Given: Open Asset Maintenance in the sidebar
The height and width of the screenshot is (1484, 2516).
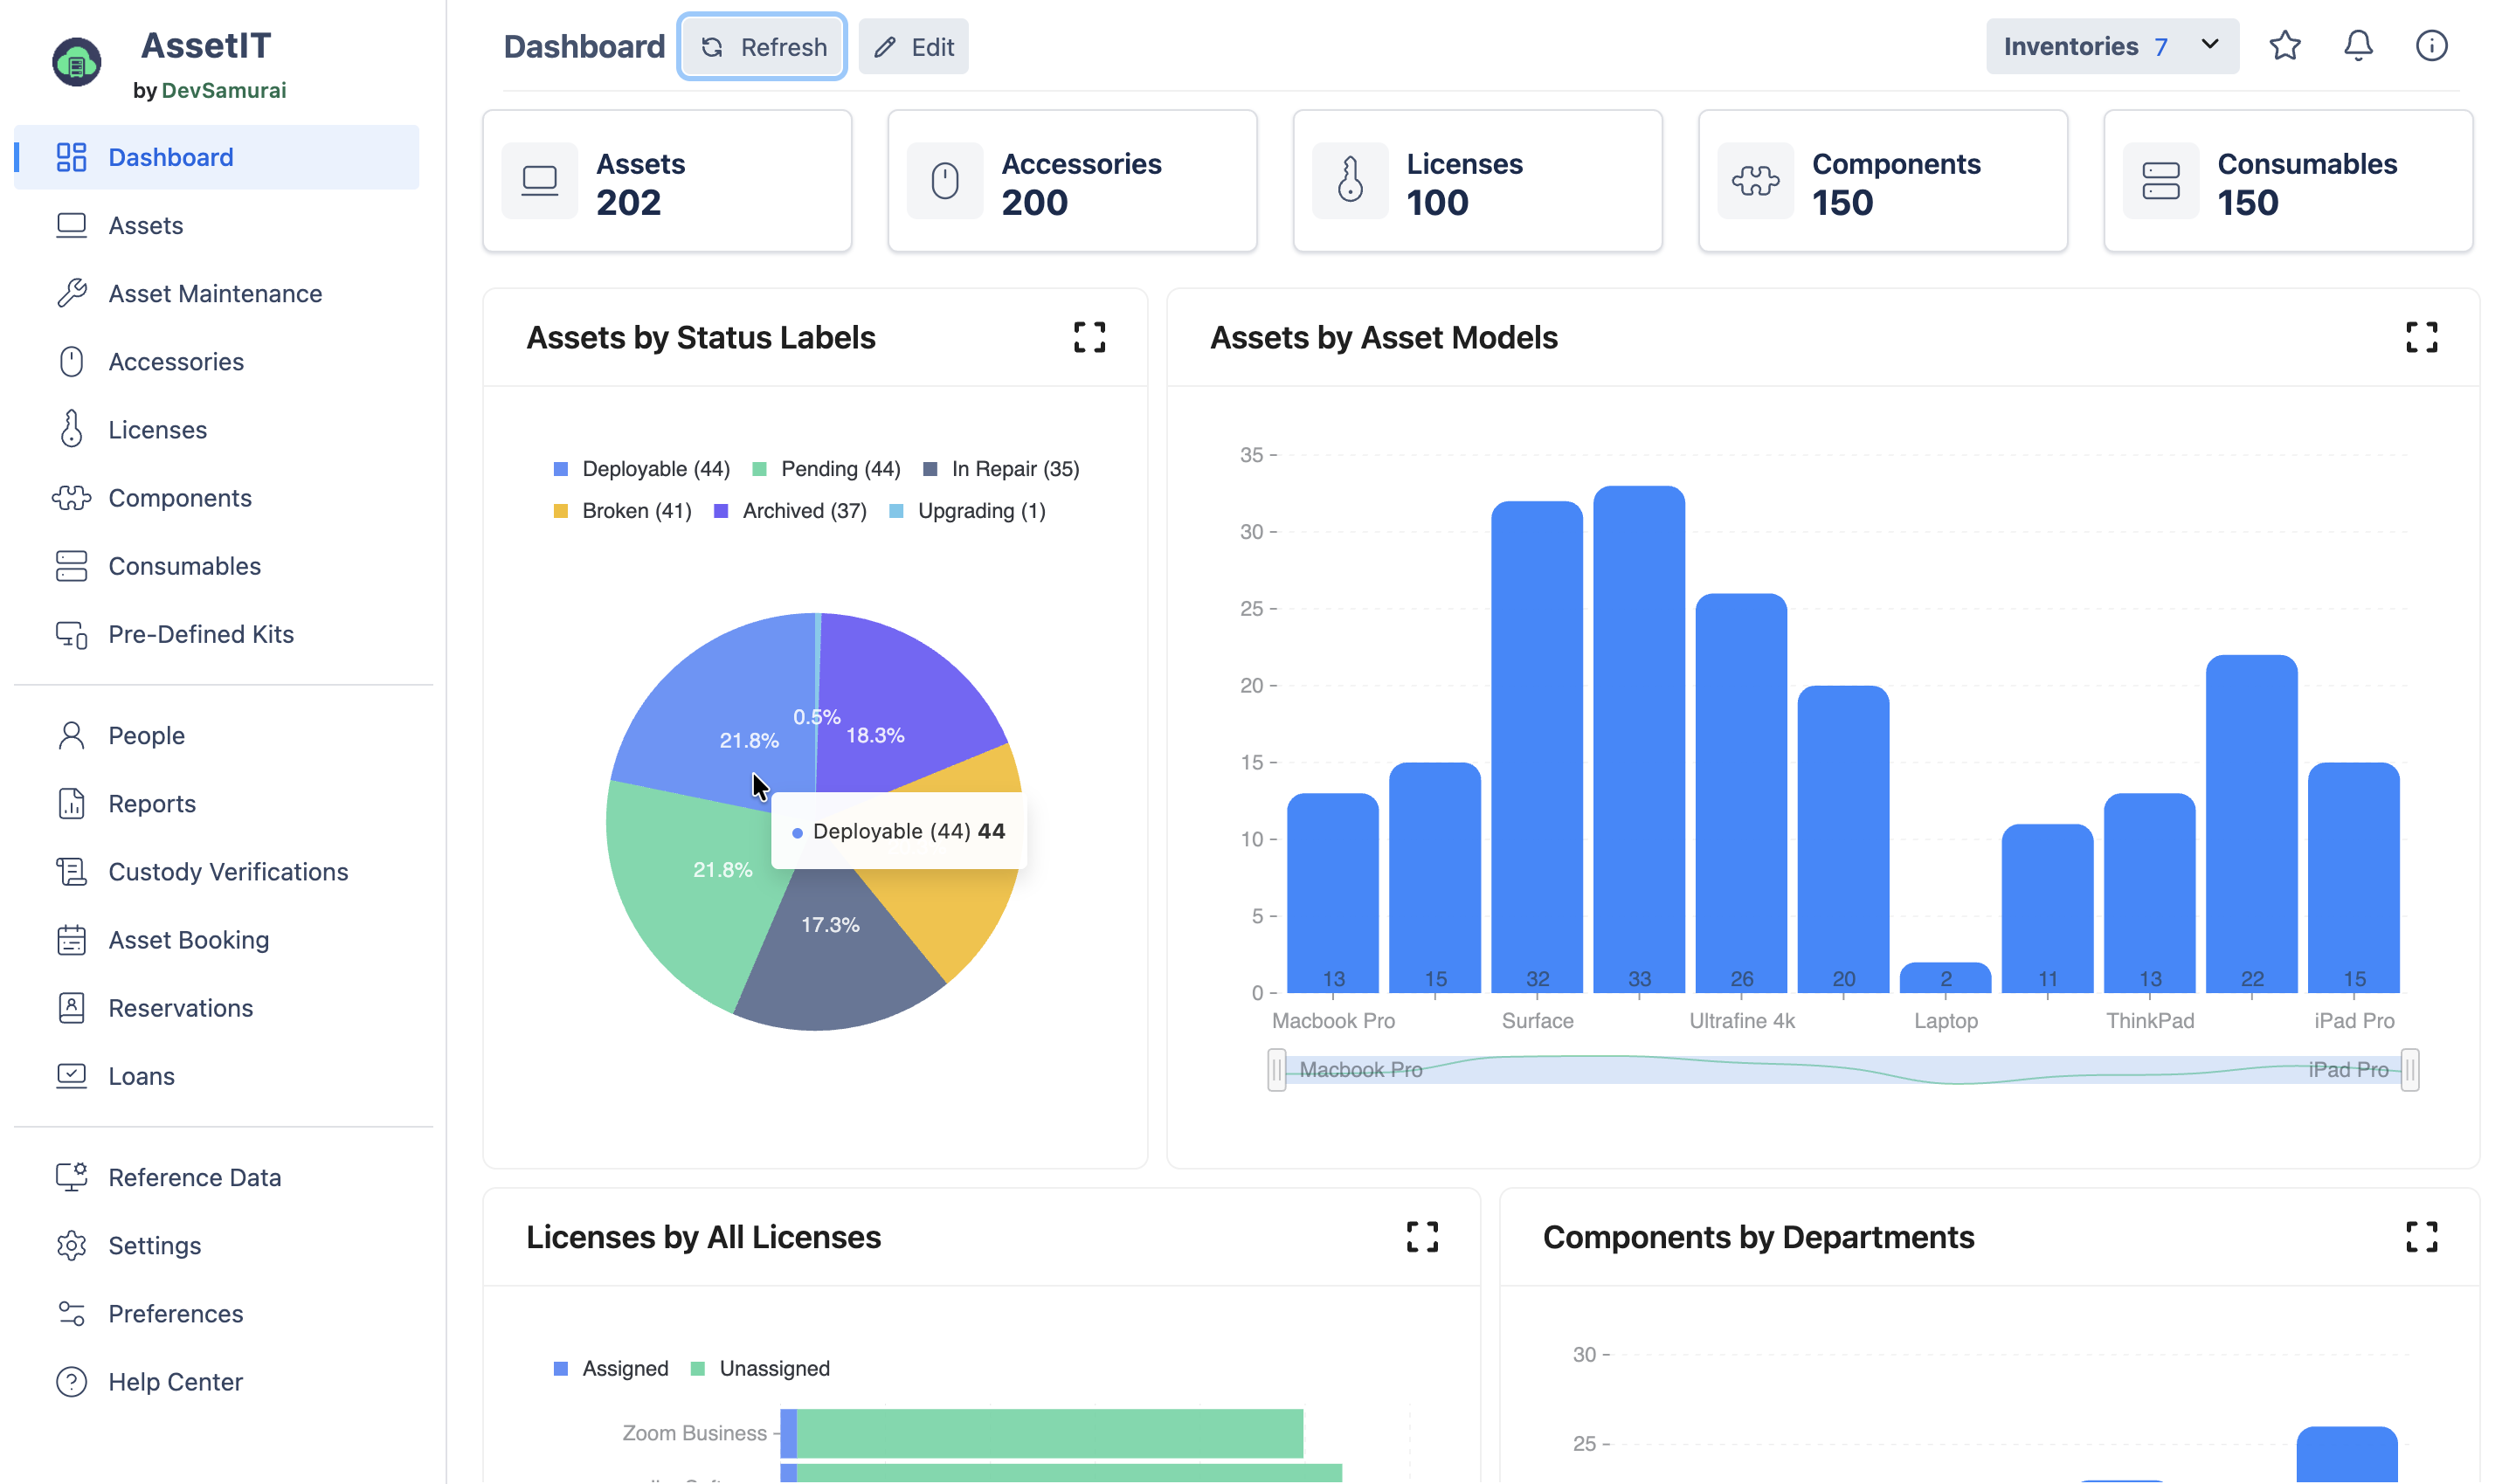Looking at the screenshot, I should point(216,293).
